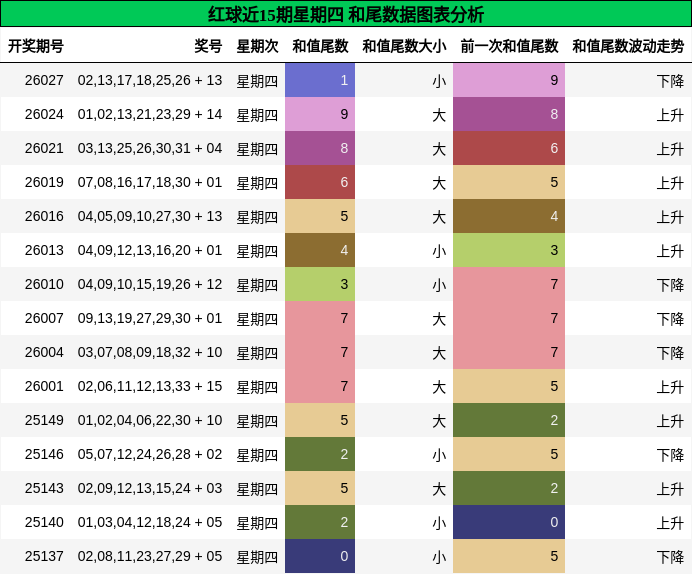Select the 和值尾数大小 column header
Viewport: 692px width, 574px height.
(404, 46)
